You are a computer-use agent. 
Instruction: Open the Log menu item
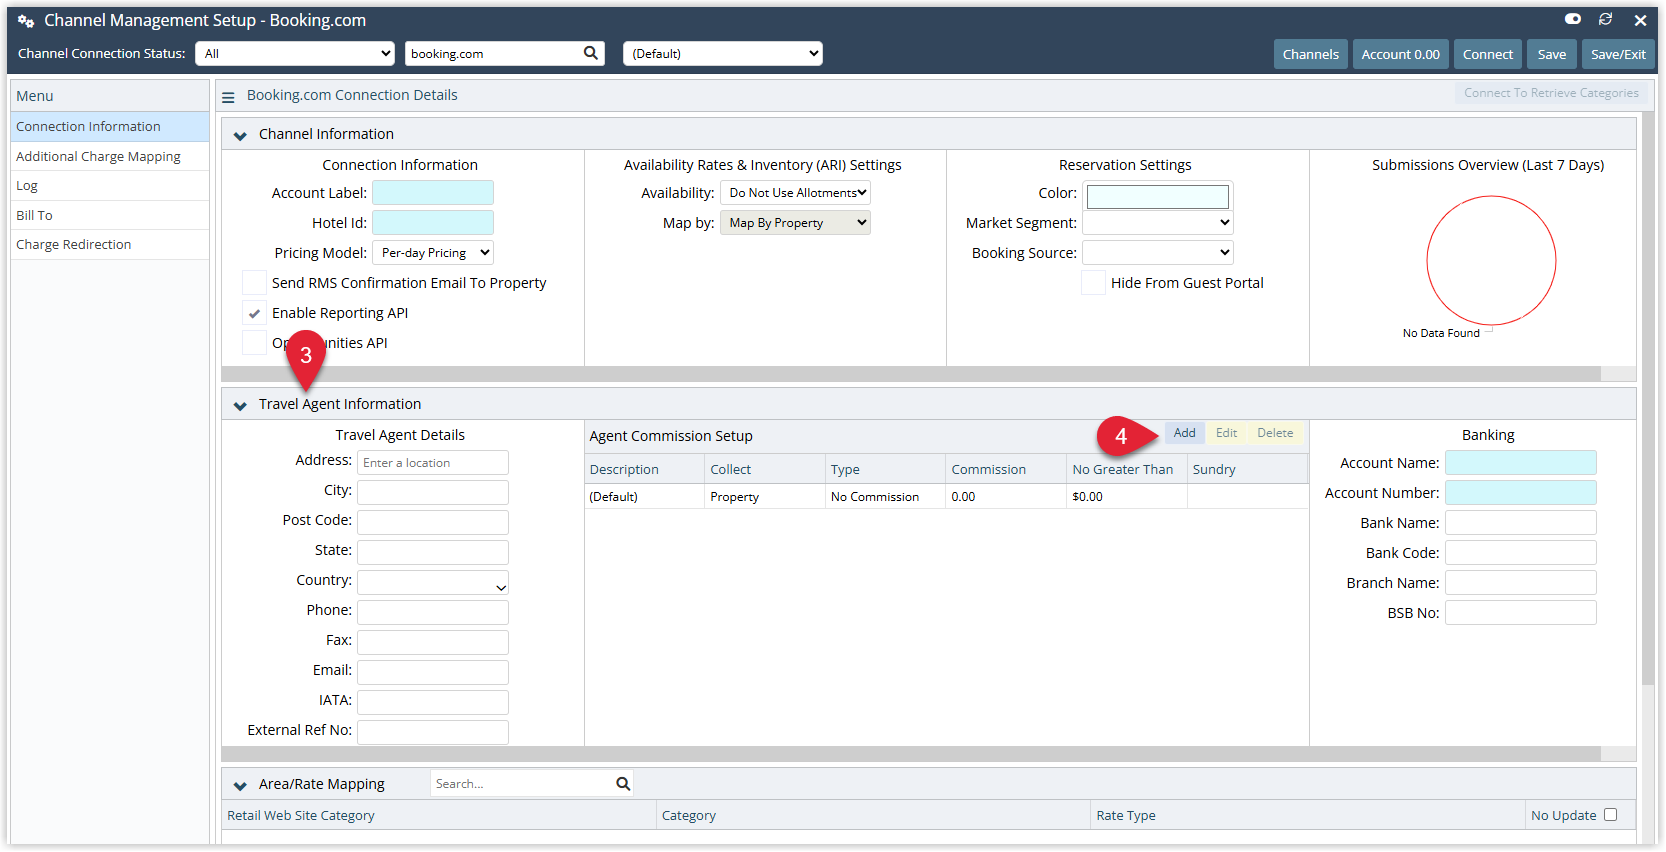tap(110, 186)
